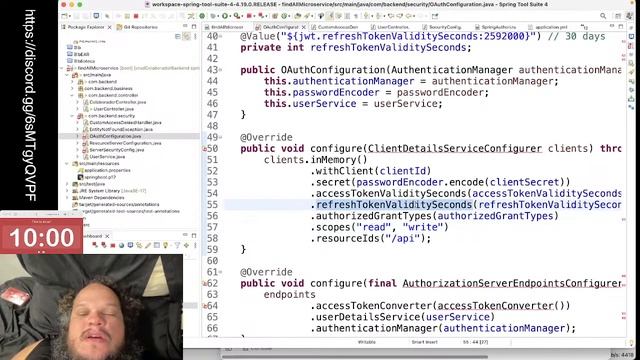This screenshot has height=360, width=640.
Task: Click the Search magnifier icon in toolbar
Action: pyautogui.click(x=603, y=16)
